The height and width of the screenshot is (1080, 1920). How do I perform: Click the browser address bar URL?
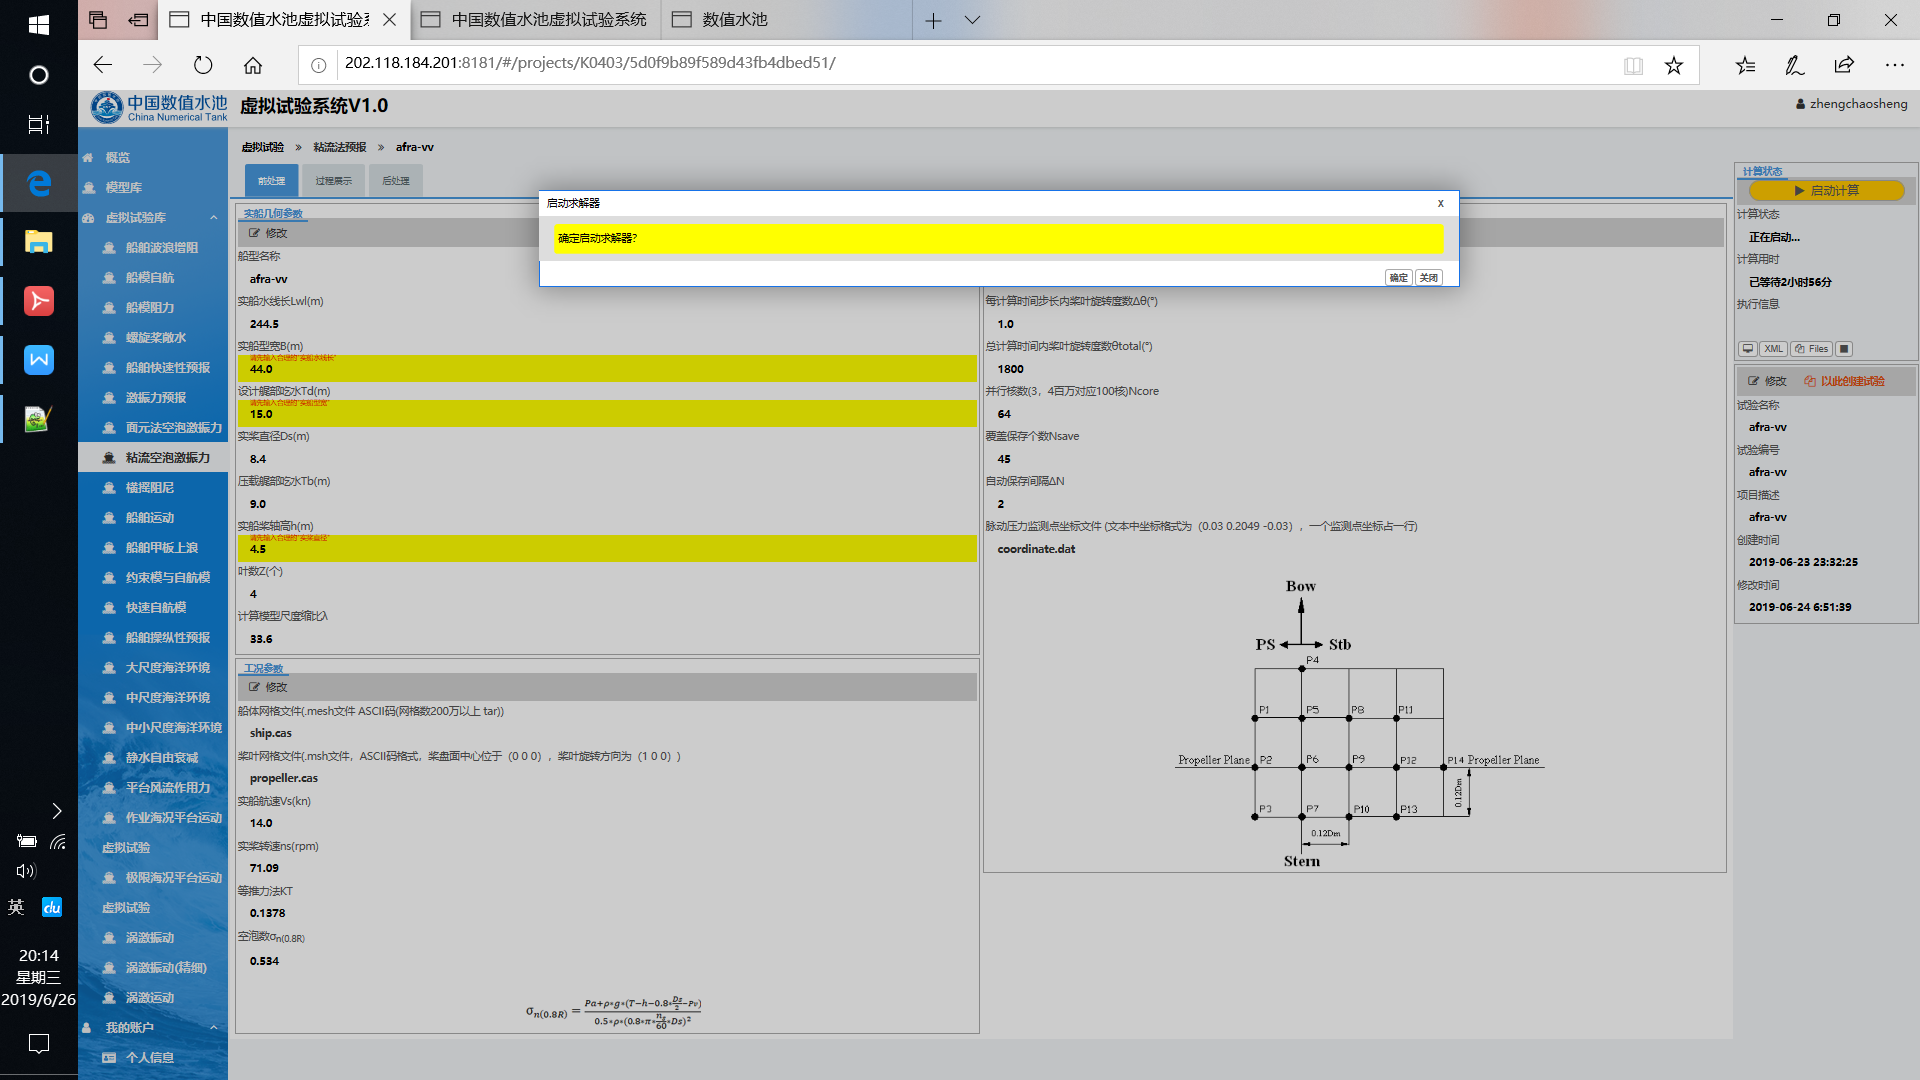pos(590,63)
